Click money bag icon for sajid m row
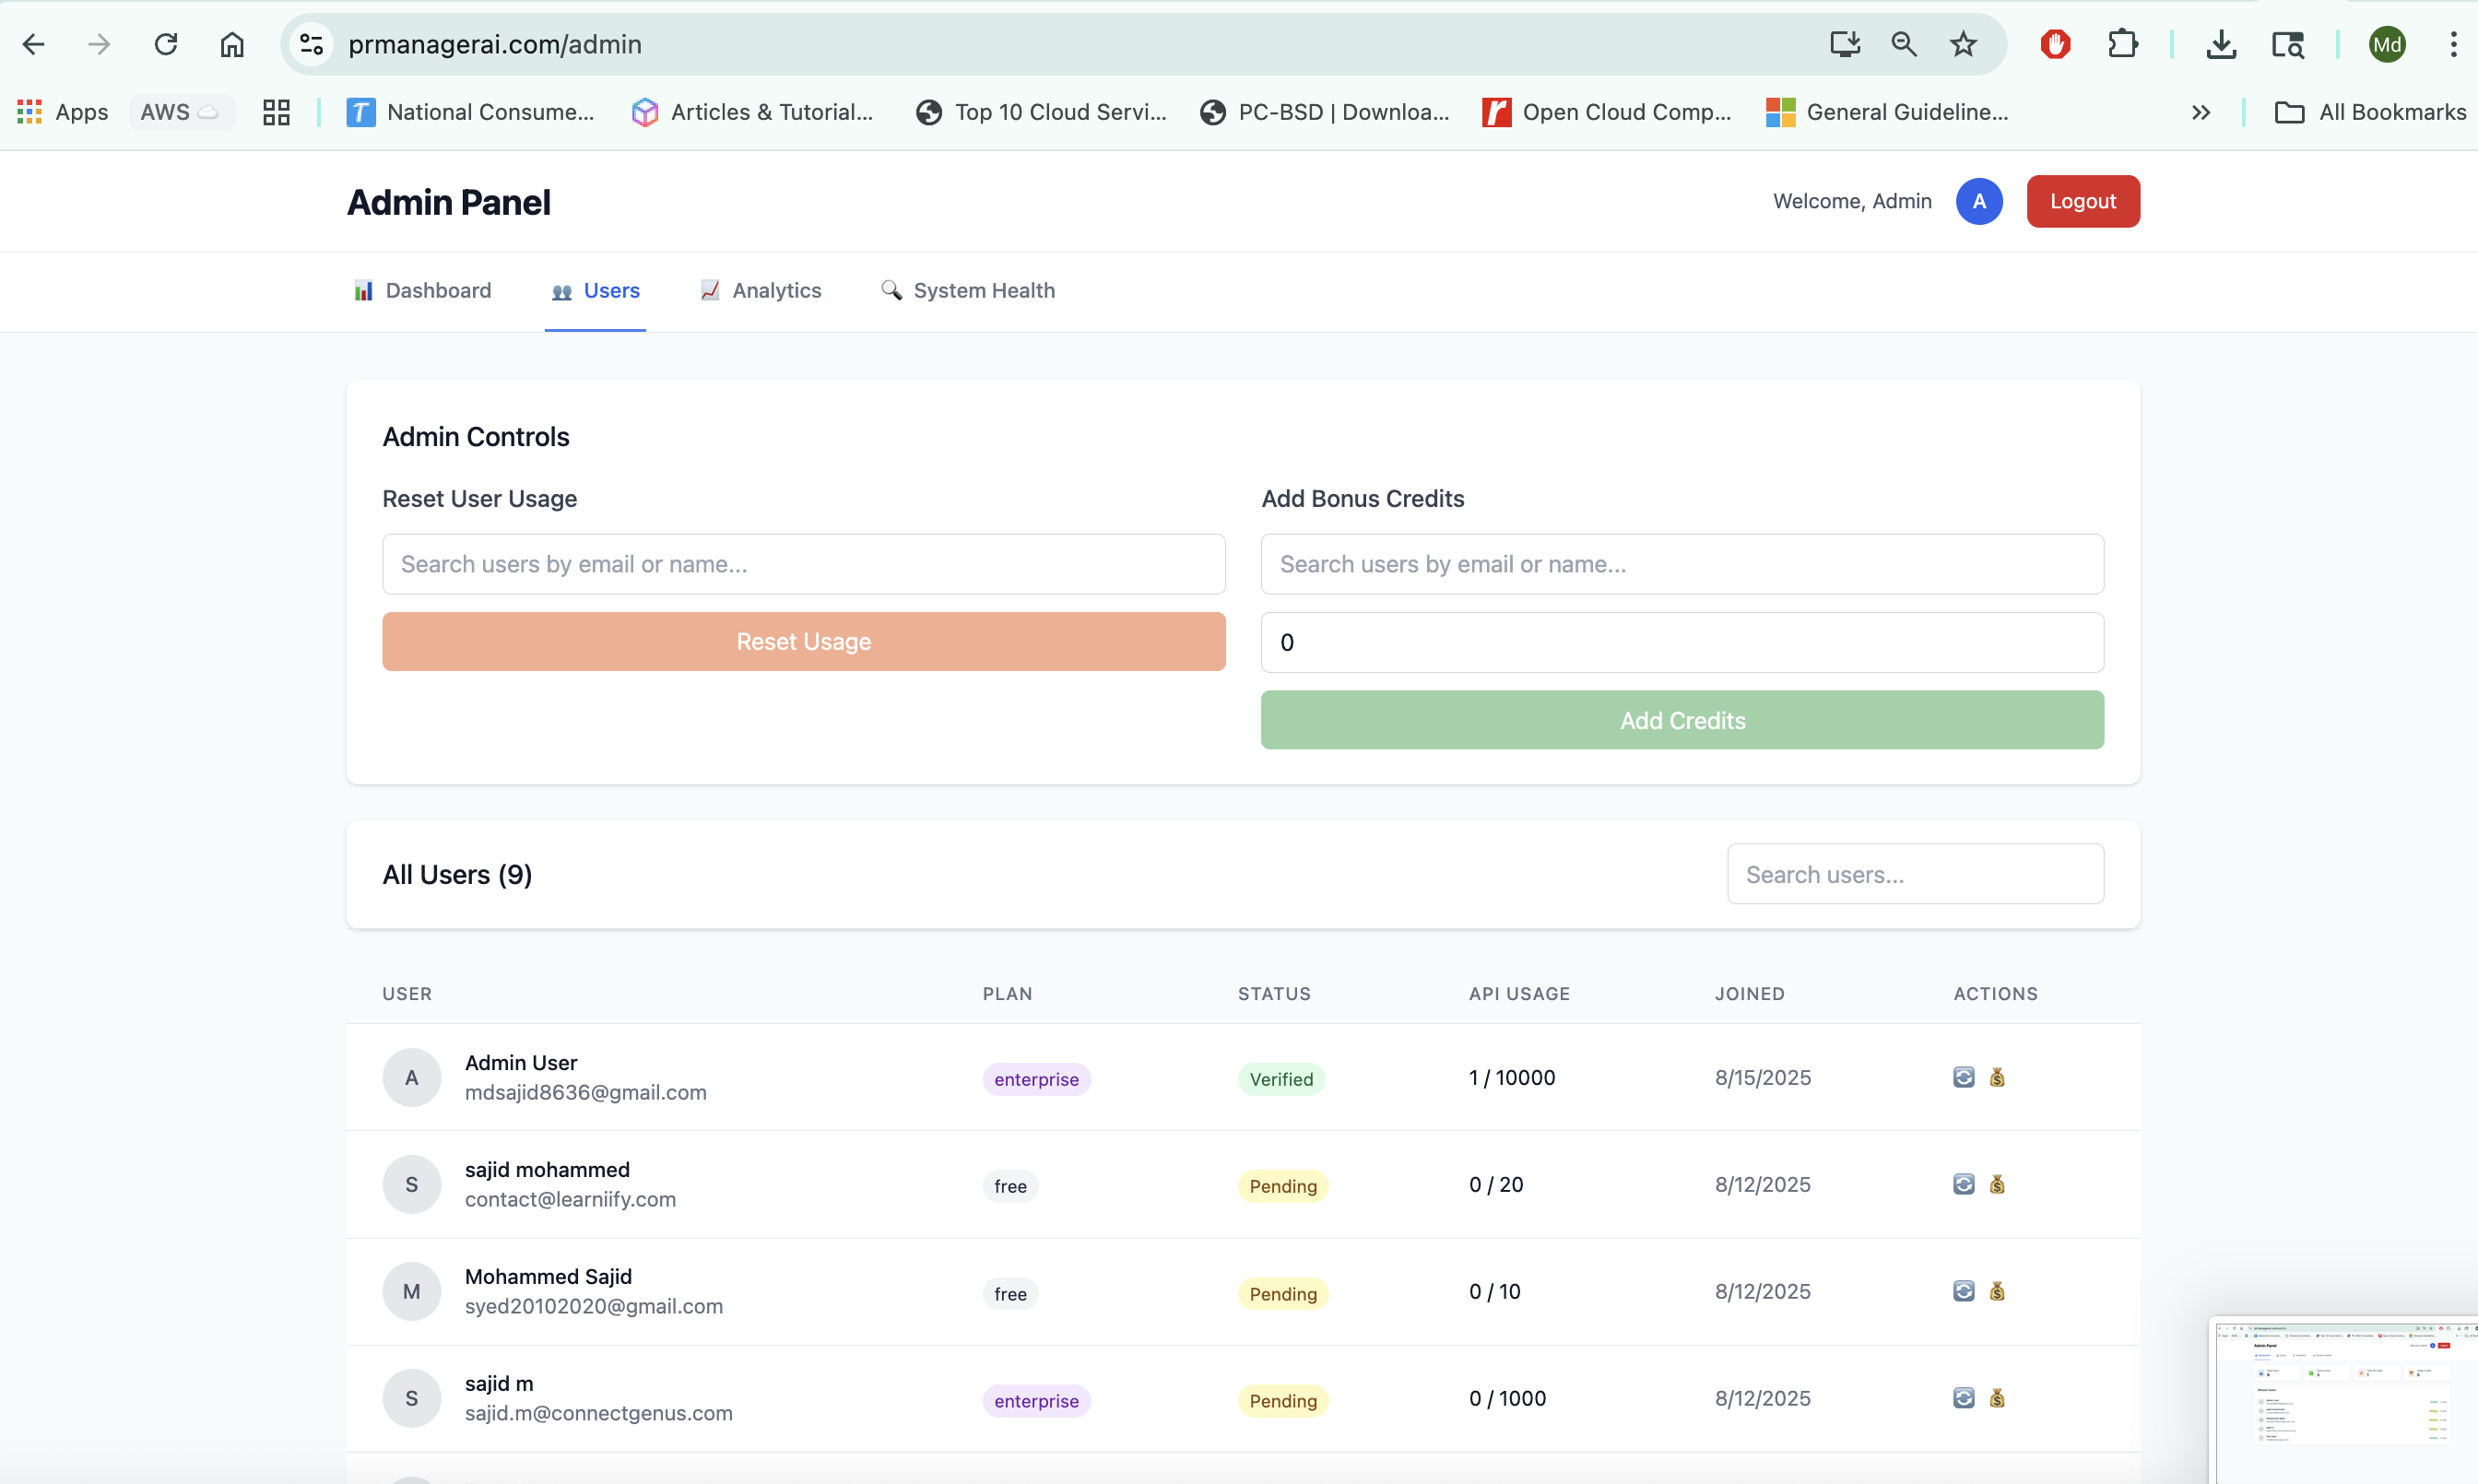 pyautogui.click(x=1997, y=1398)
